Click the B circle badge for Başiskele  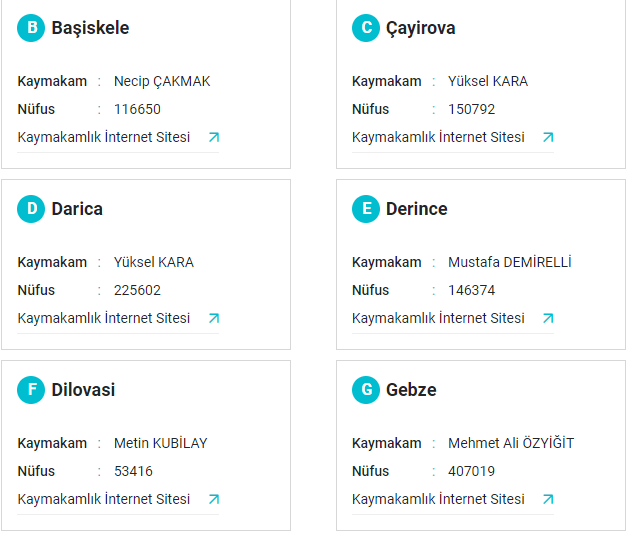31,28
